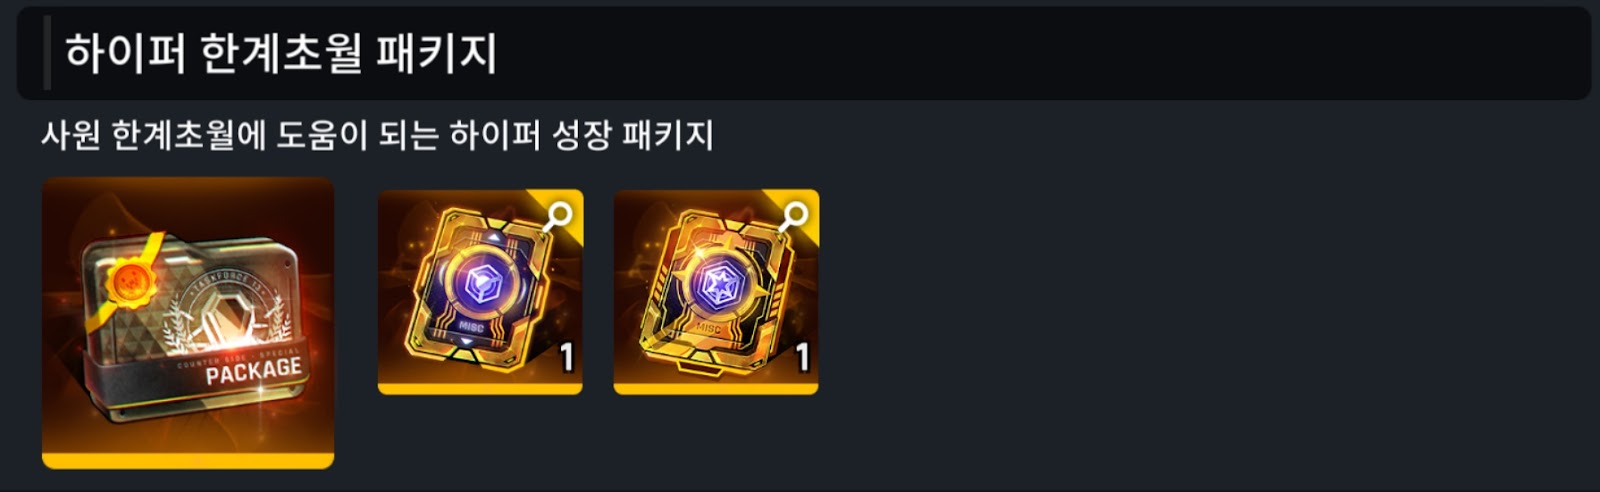Click the 하이퍼 한계초월 패키지 header
This screenshot has width=1600, height=492.
[x=281, y=54]
